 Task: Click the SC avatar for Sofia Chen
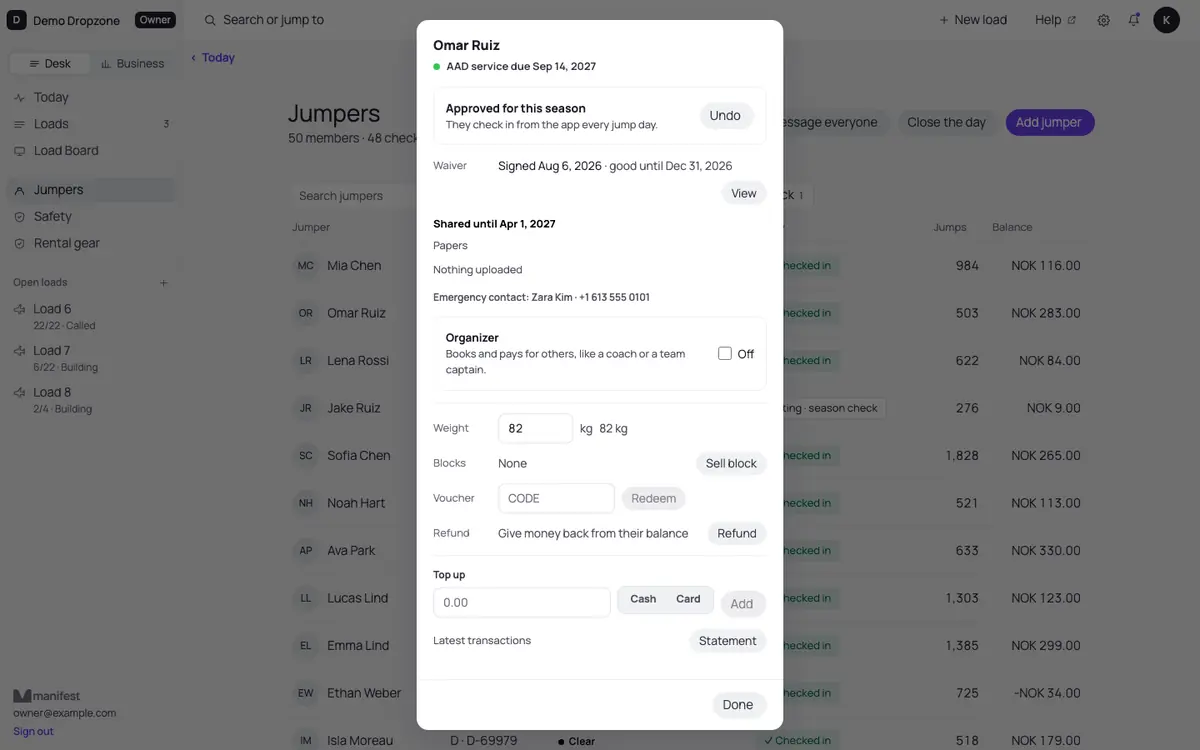pos(306,456)
